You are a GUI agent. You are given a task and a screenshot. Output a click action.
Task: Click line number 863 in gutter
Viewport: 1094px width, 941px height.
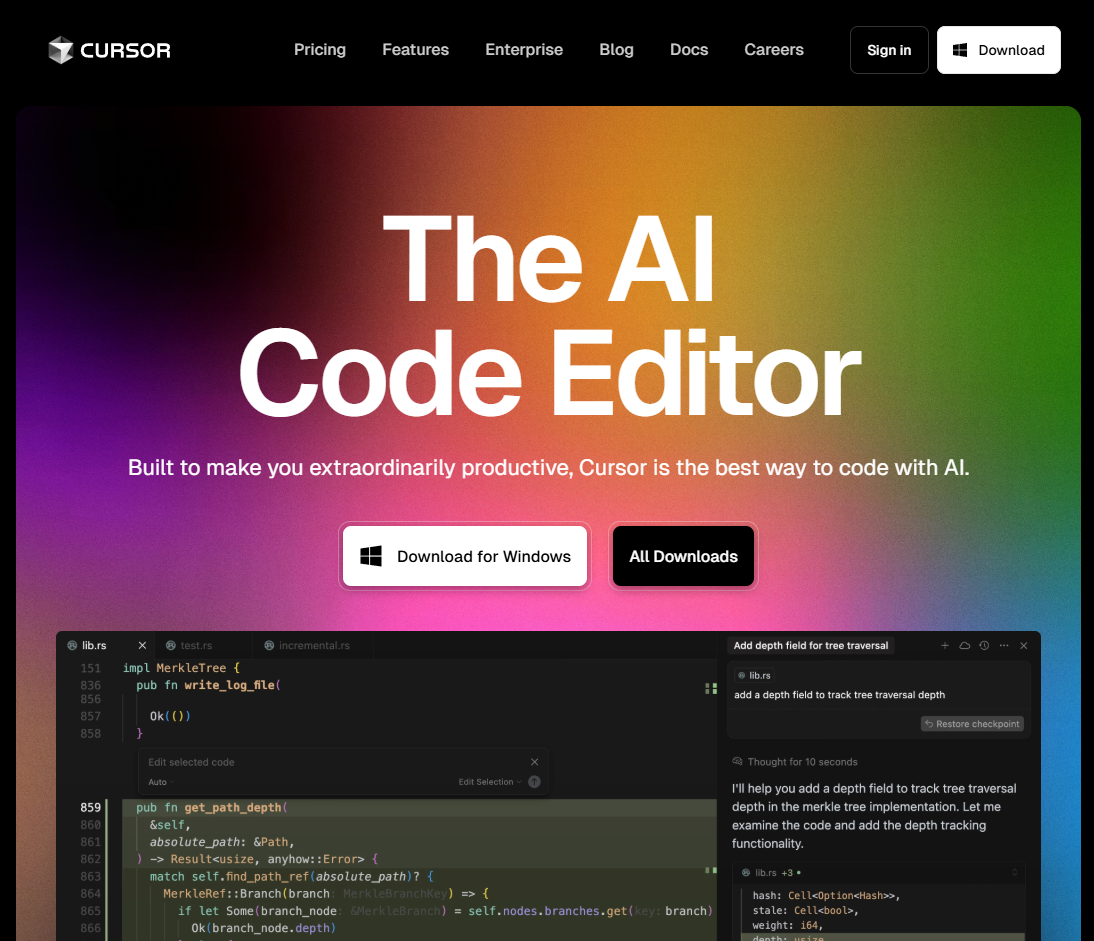tap(91, 876)
